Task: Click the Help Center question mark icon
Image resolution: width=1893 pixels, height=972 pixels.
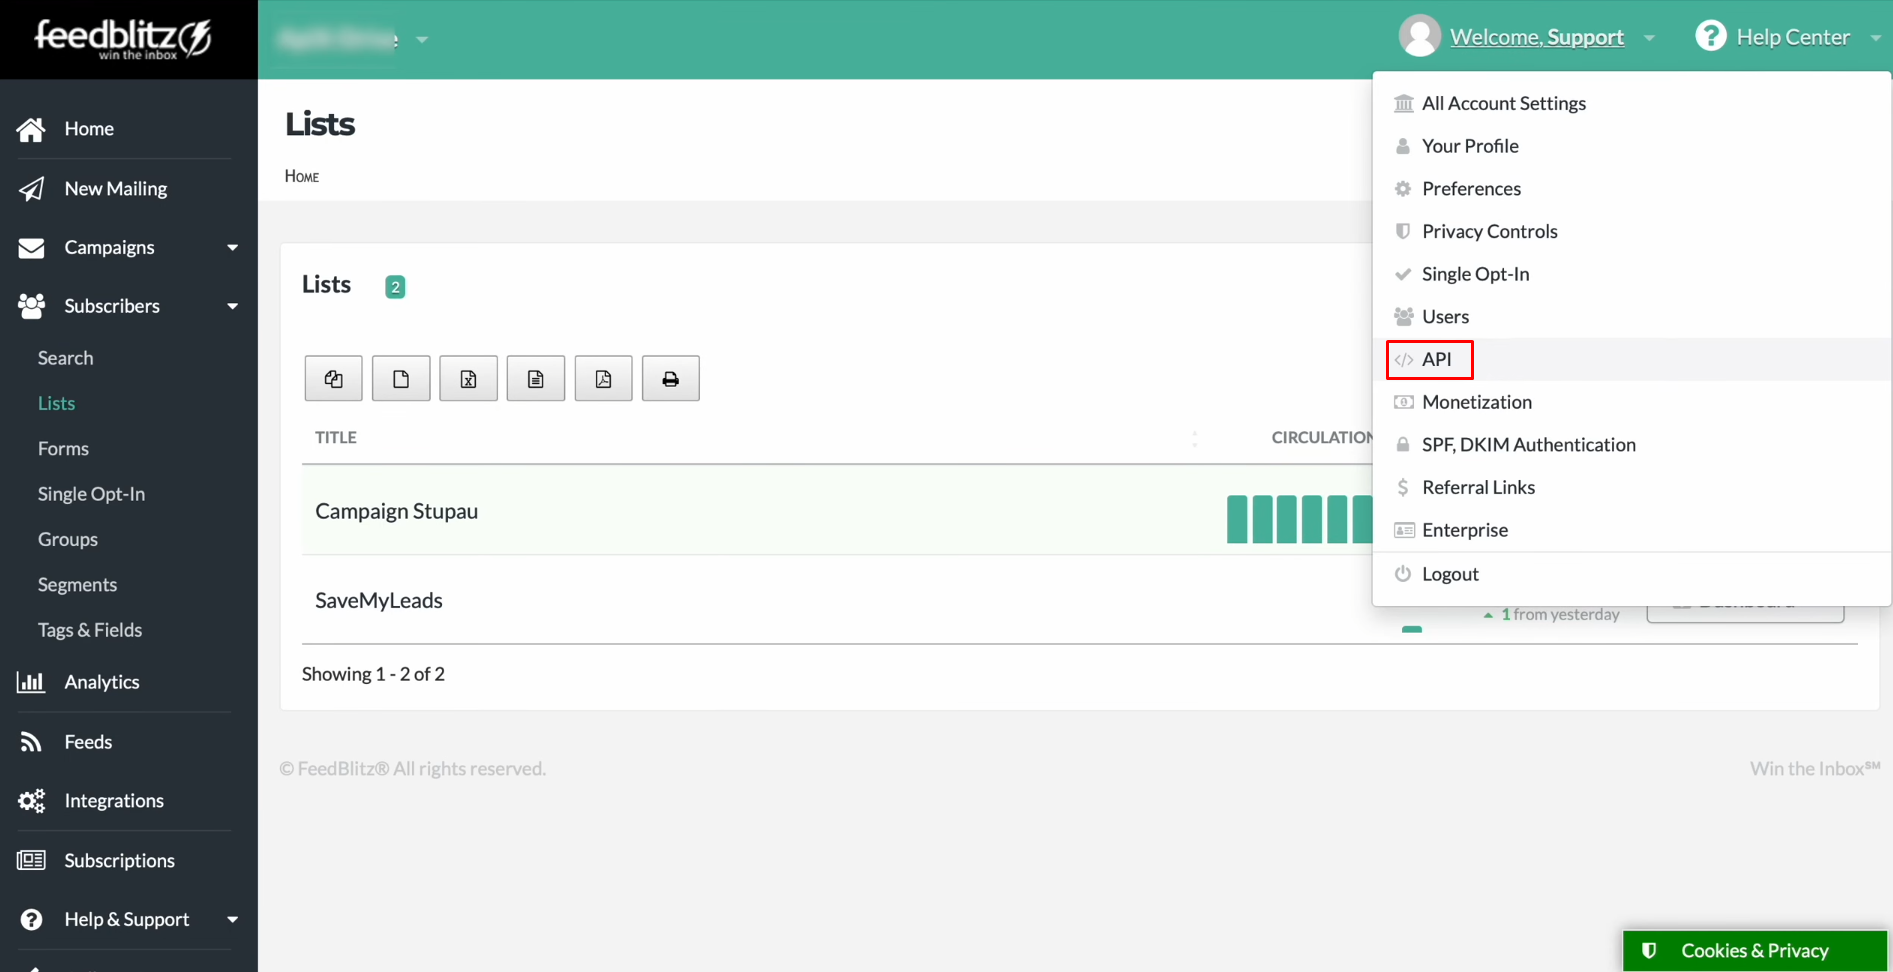Action: pyautogui.click(x=1710, y=37)
